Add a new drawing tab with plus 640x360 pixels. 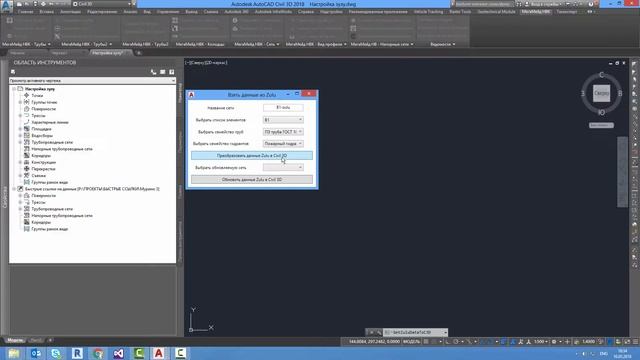click(x=139, y=53)
